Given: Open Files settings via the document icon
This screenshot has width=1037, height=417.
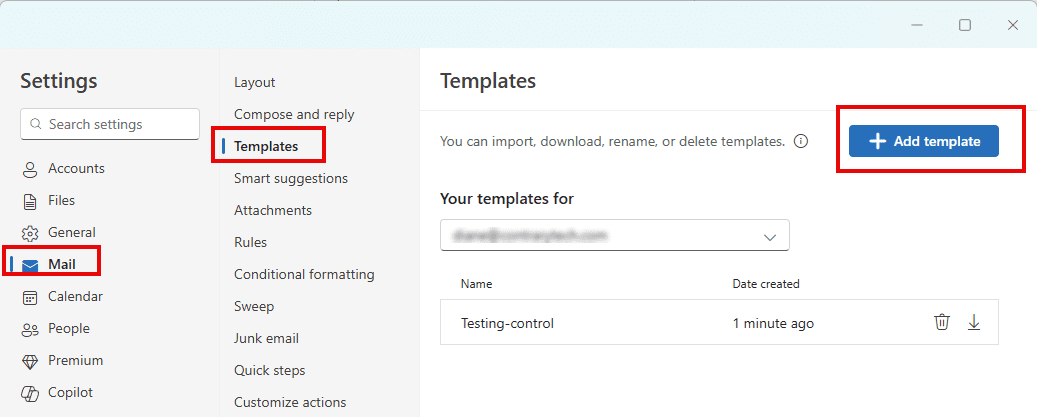Looking at the screenshot, I should pos(30,201).
